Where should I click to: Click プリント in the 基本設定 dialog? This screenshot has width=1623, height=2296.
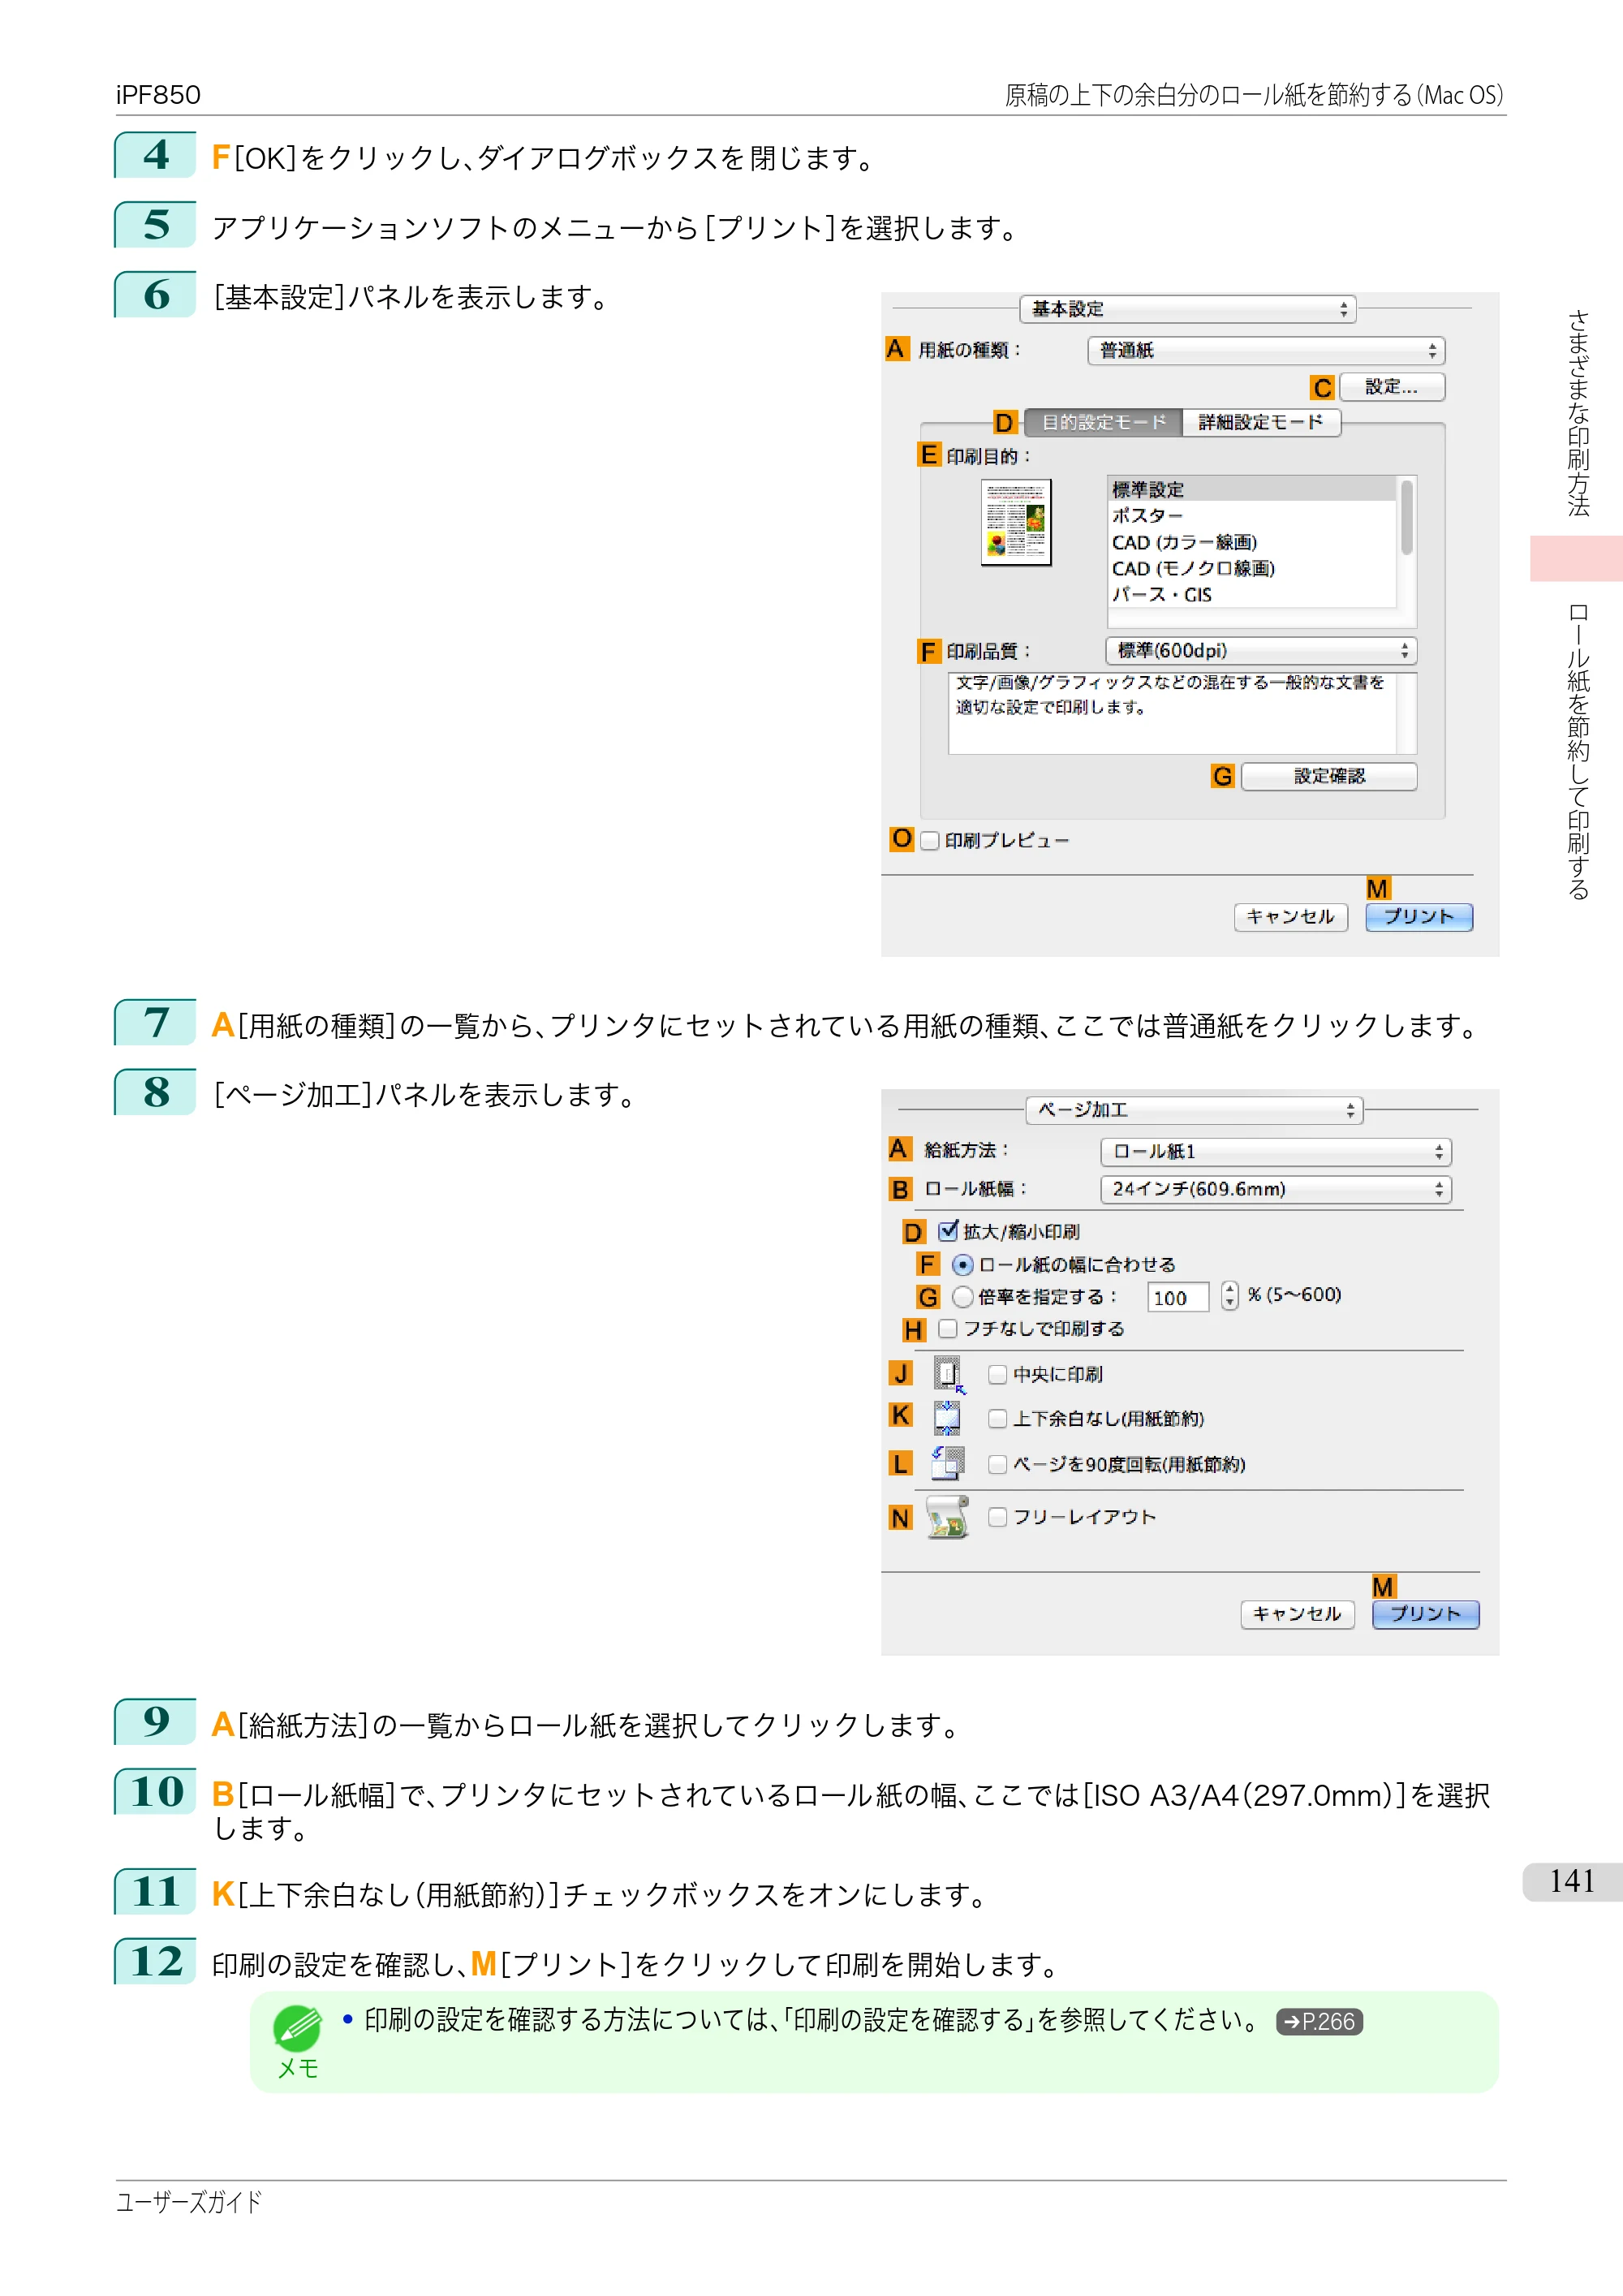[x=1419, y=917]
